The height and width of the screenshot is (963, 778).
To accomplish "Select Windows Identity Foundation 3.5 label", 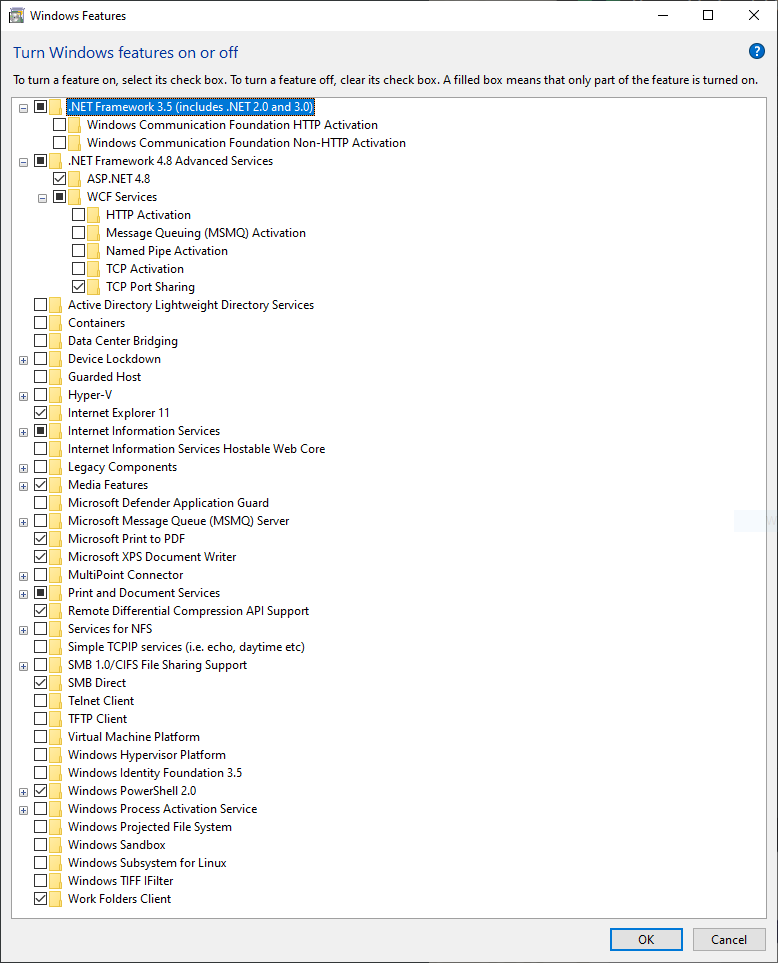I will (155, 773).
